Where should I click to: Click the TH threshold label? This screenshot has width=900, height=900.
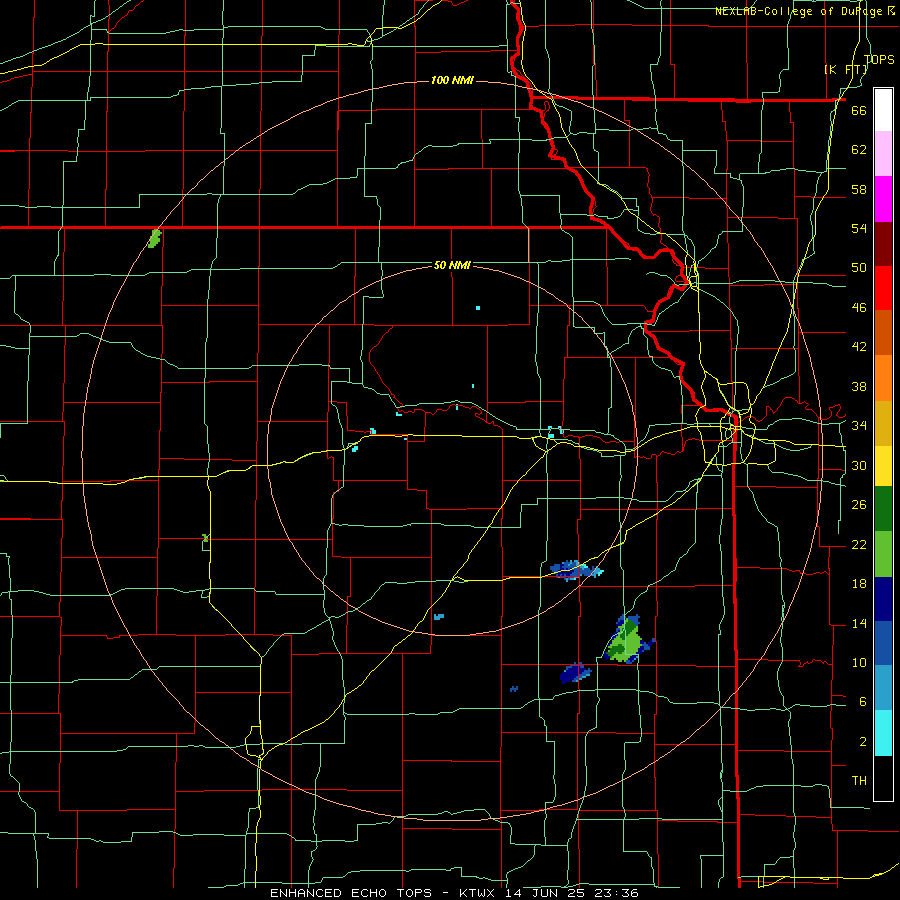tap(859, 781)
